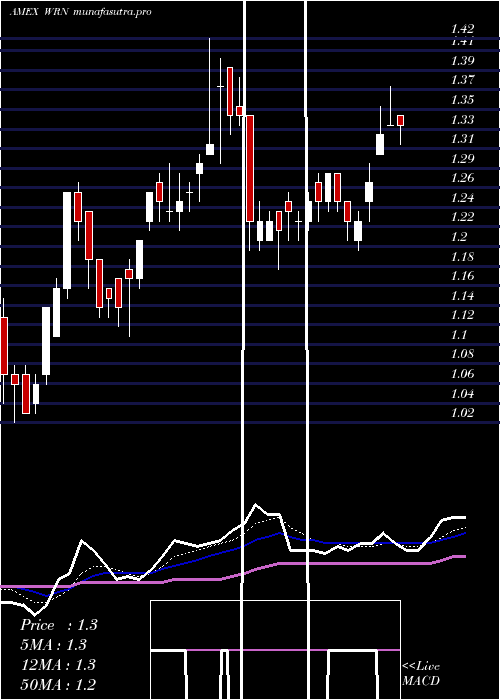Click the 1.26 price axis label
Viewport: 500px width, 700px height.
click(462, 178)
